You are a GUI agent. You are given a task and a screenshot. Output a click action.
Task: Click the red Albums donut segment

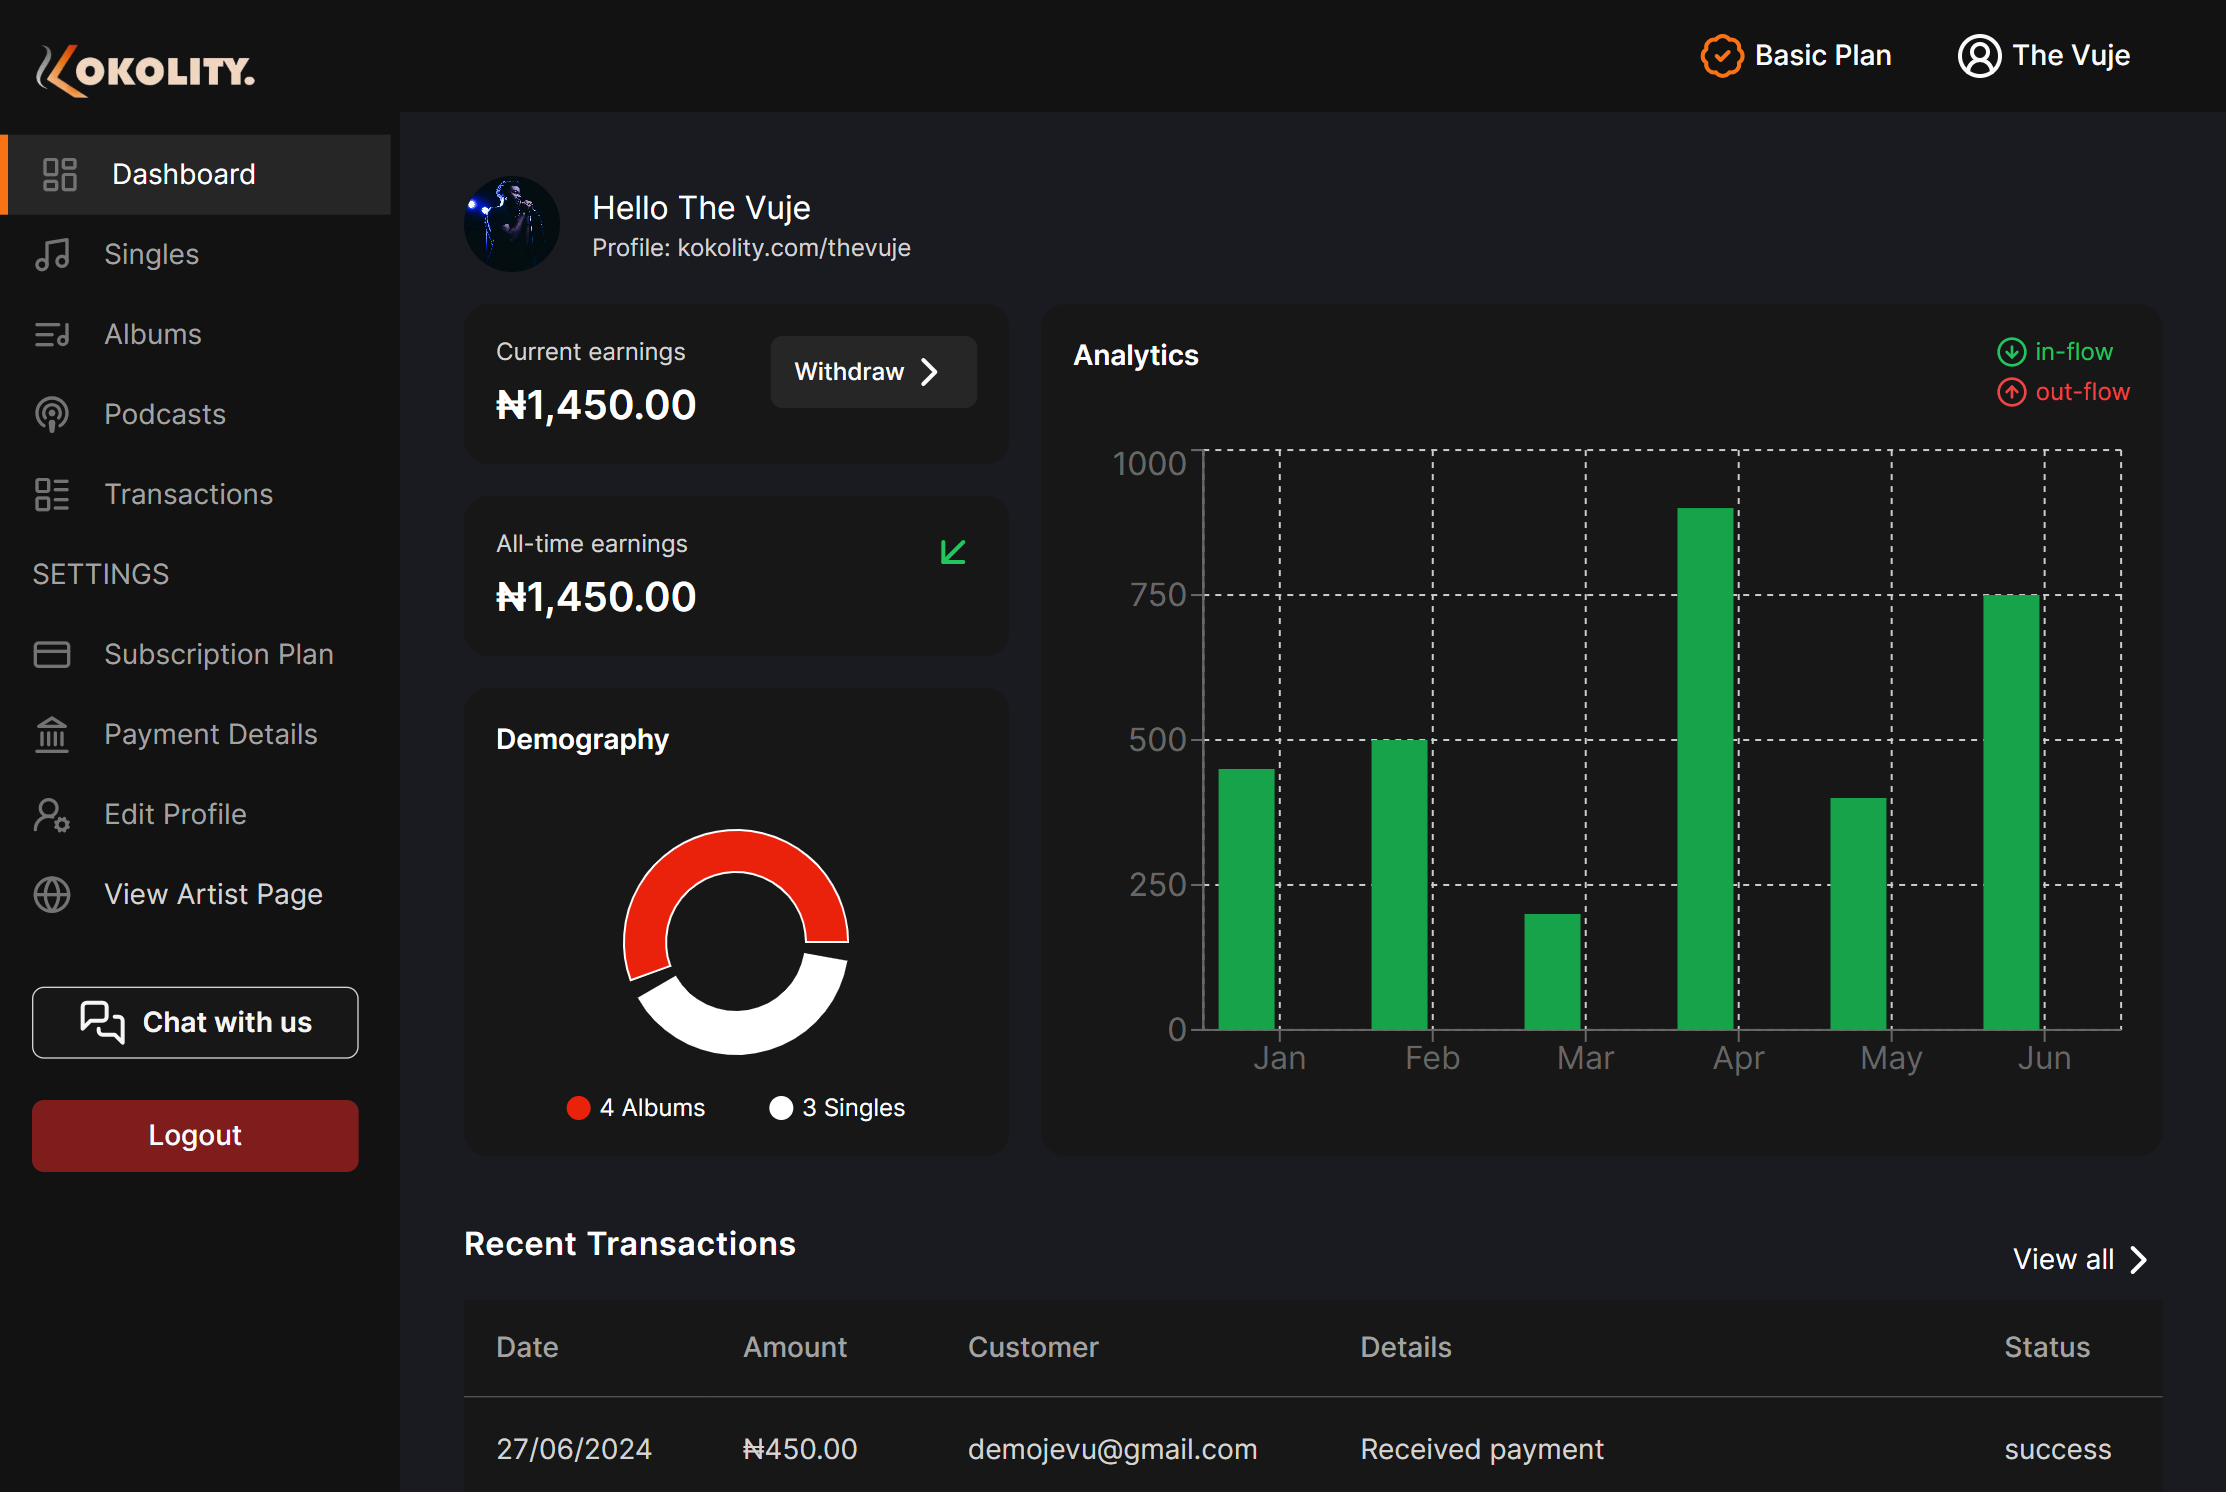click(x=736, y=850)
